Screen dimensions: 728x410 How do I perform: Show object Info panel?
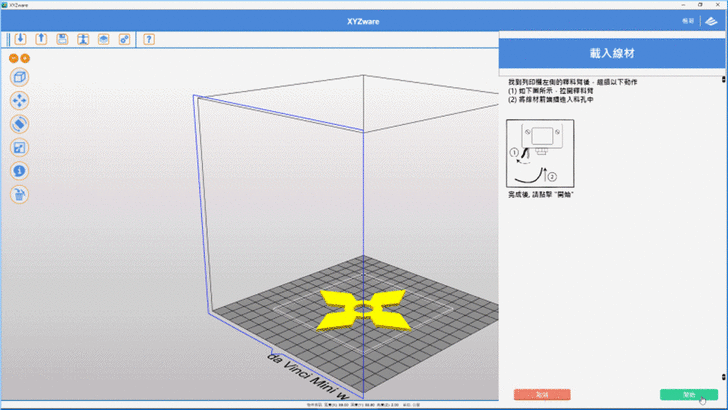point(19,171)
